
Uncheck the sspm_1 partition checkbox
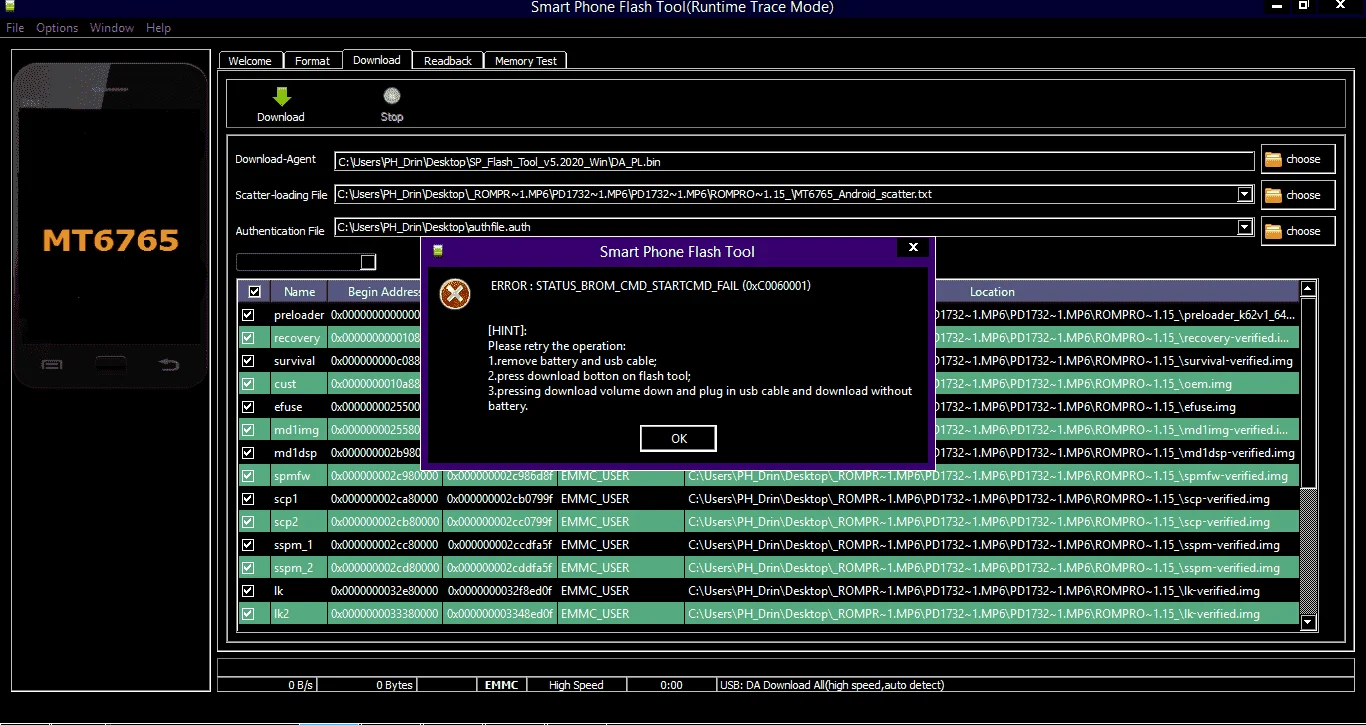tap(248, 545)
